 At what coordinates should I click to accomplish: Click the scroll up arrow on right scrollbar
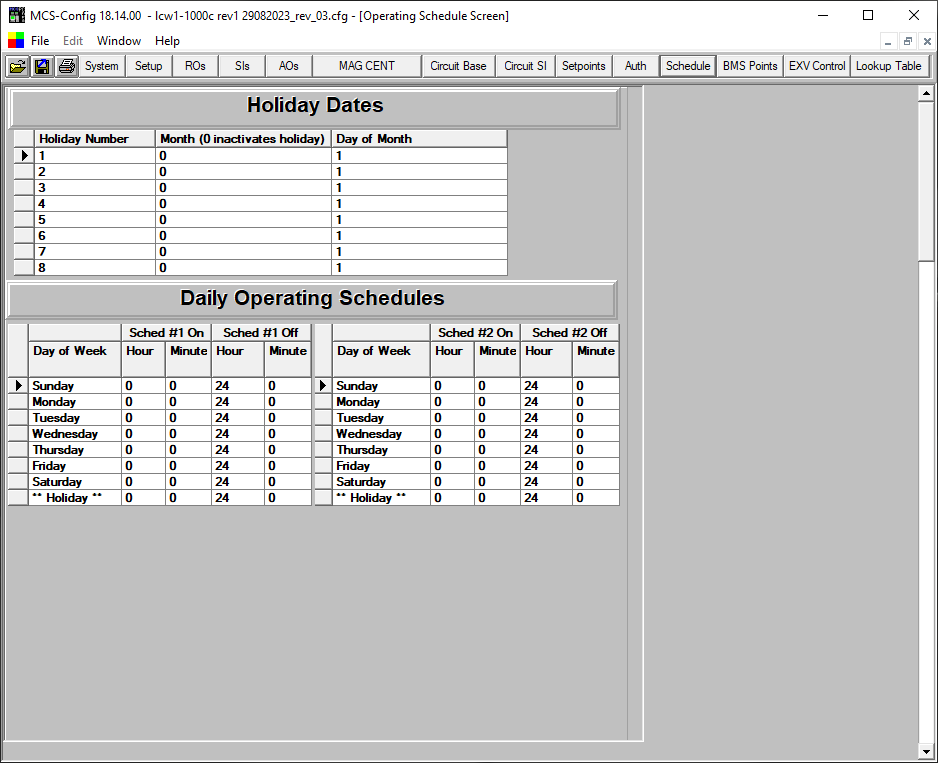926,93
